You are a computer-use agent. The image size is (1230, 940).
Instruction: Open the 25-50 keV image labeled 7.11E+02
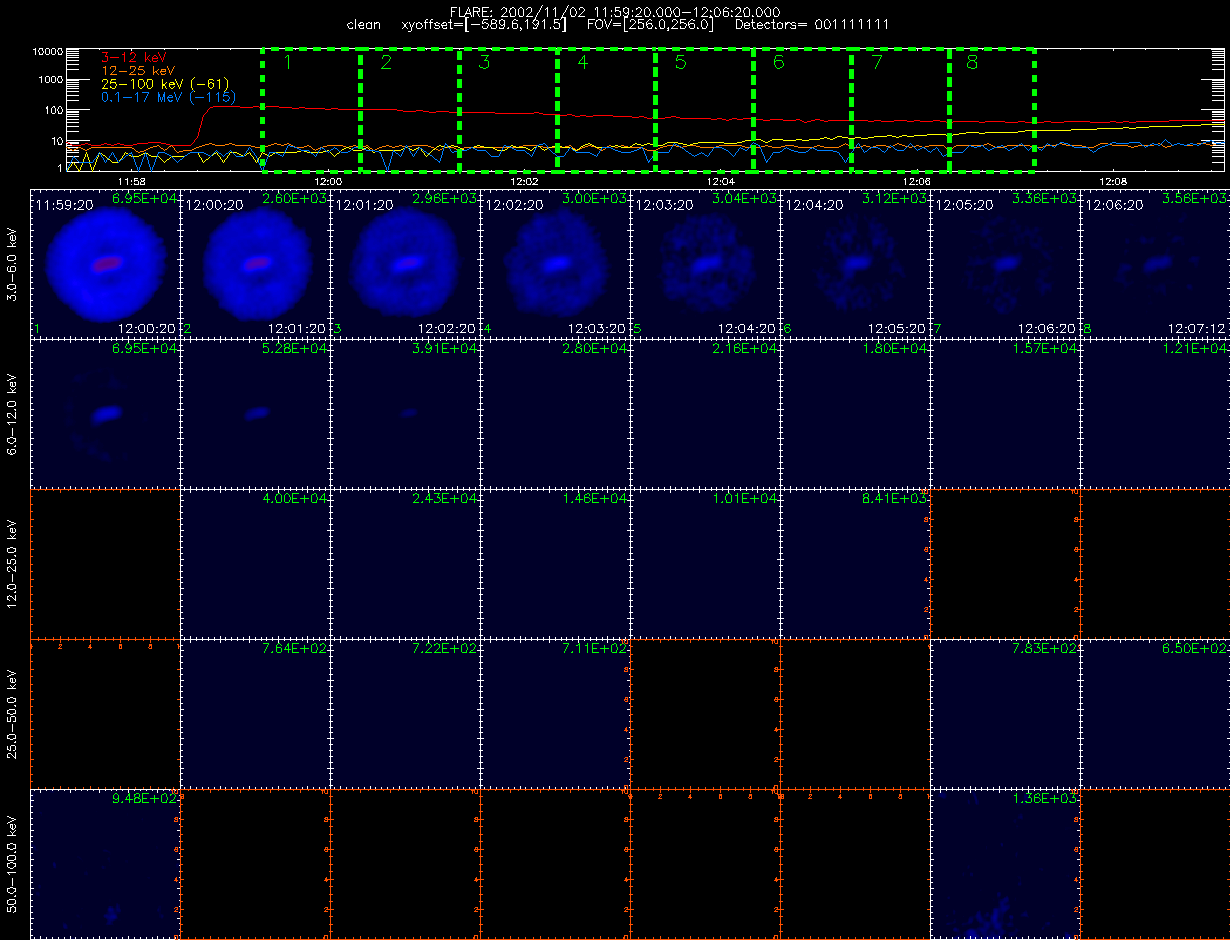[555, 714]
